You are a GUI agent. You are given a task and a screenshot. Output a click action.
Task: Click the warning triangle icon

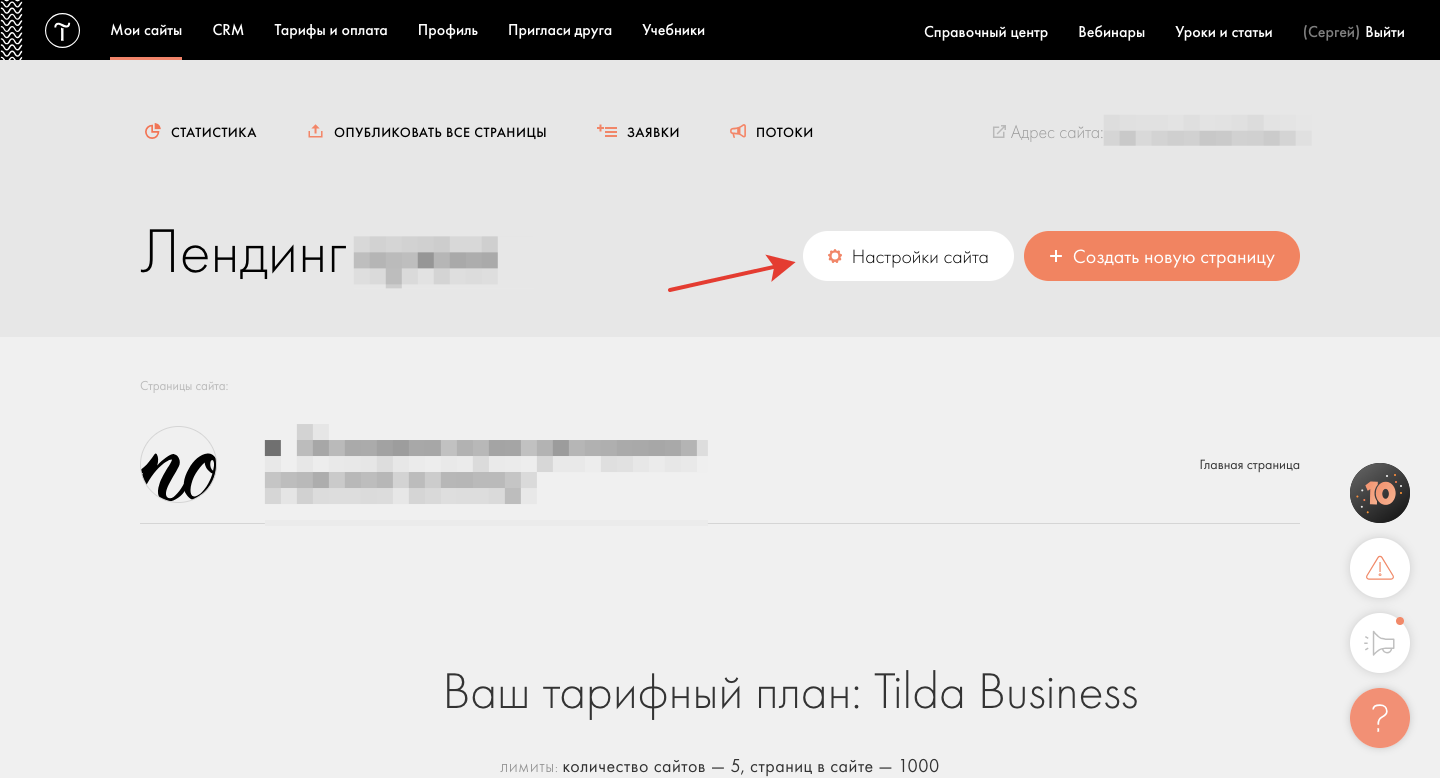[x=1380, y=568]
